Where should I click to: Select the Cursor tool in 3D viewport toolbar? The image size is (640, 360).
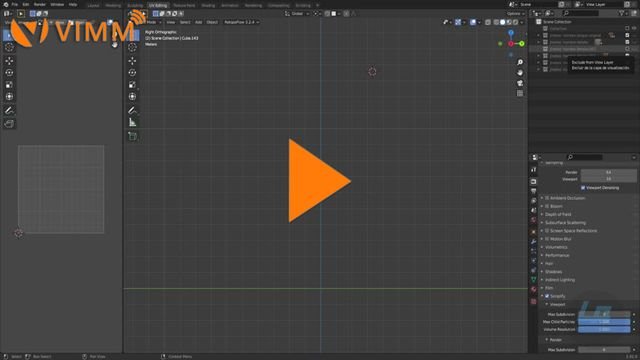coord(132,47)
